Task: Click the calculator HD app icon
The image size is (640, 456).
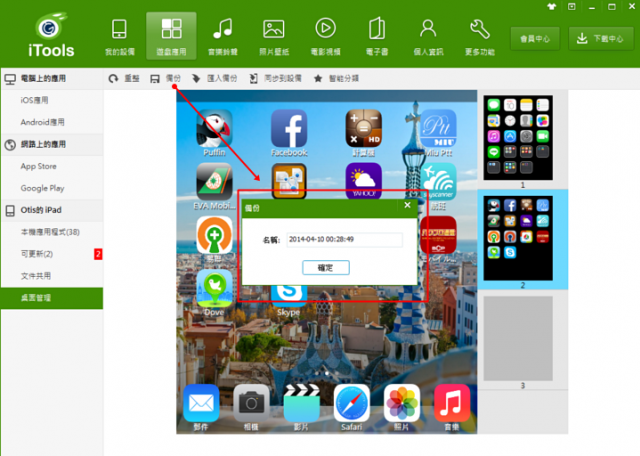Action: tap(364, 129)
